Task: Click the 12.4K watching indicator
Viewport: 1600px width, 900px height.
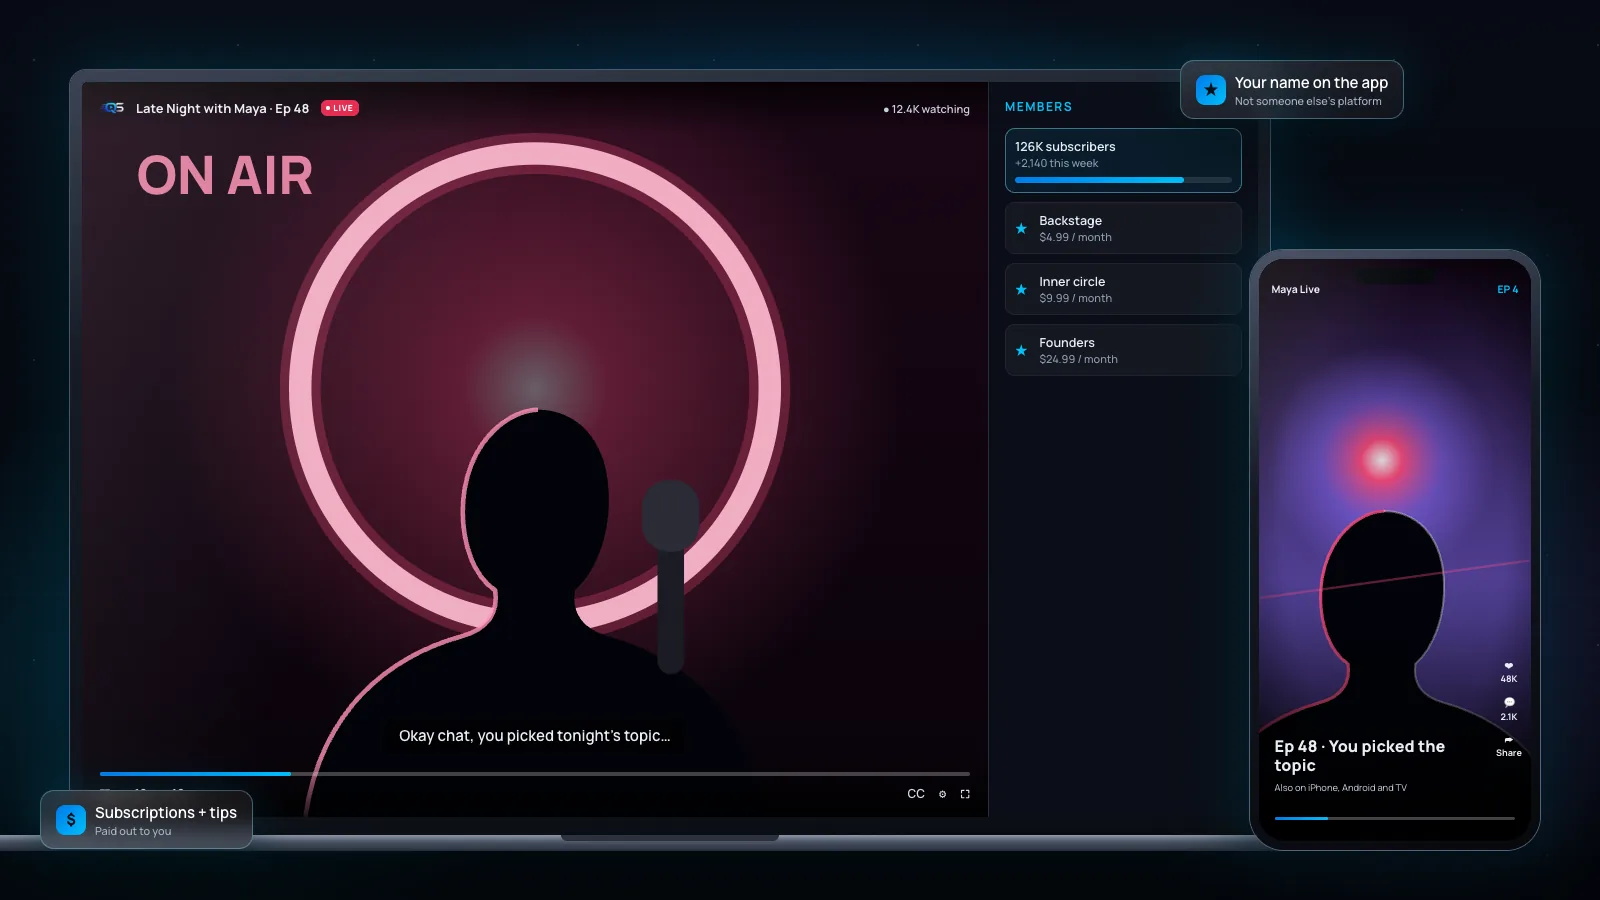Action: pyautogui.click(x=926, y=109)
